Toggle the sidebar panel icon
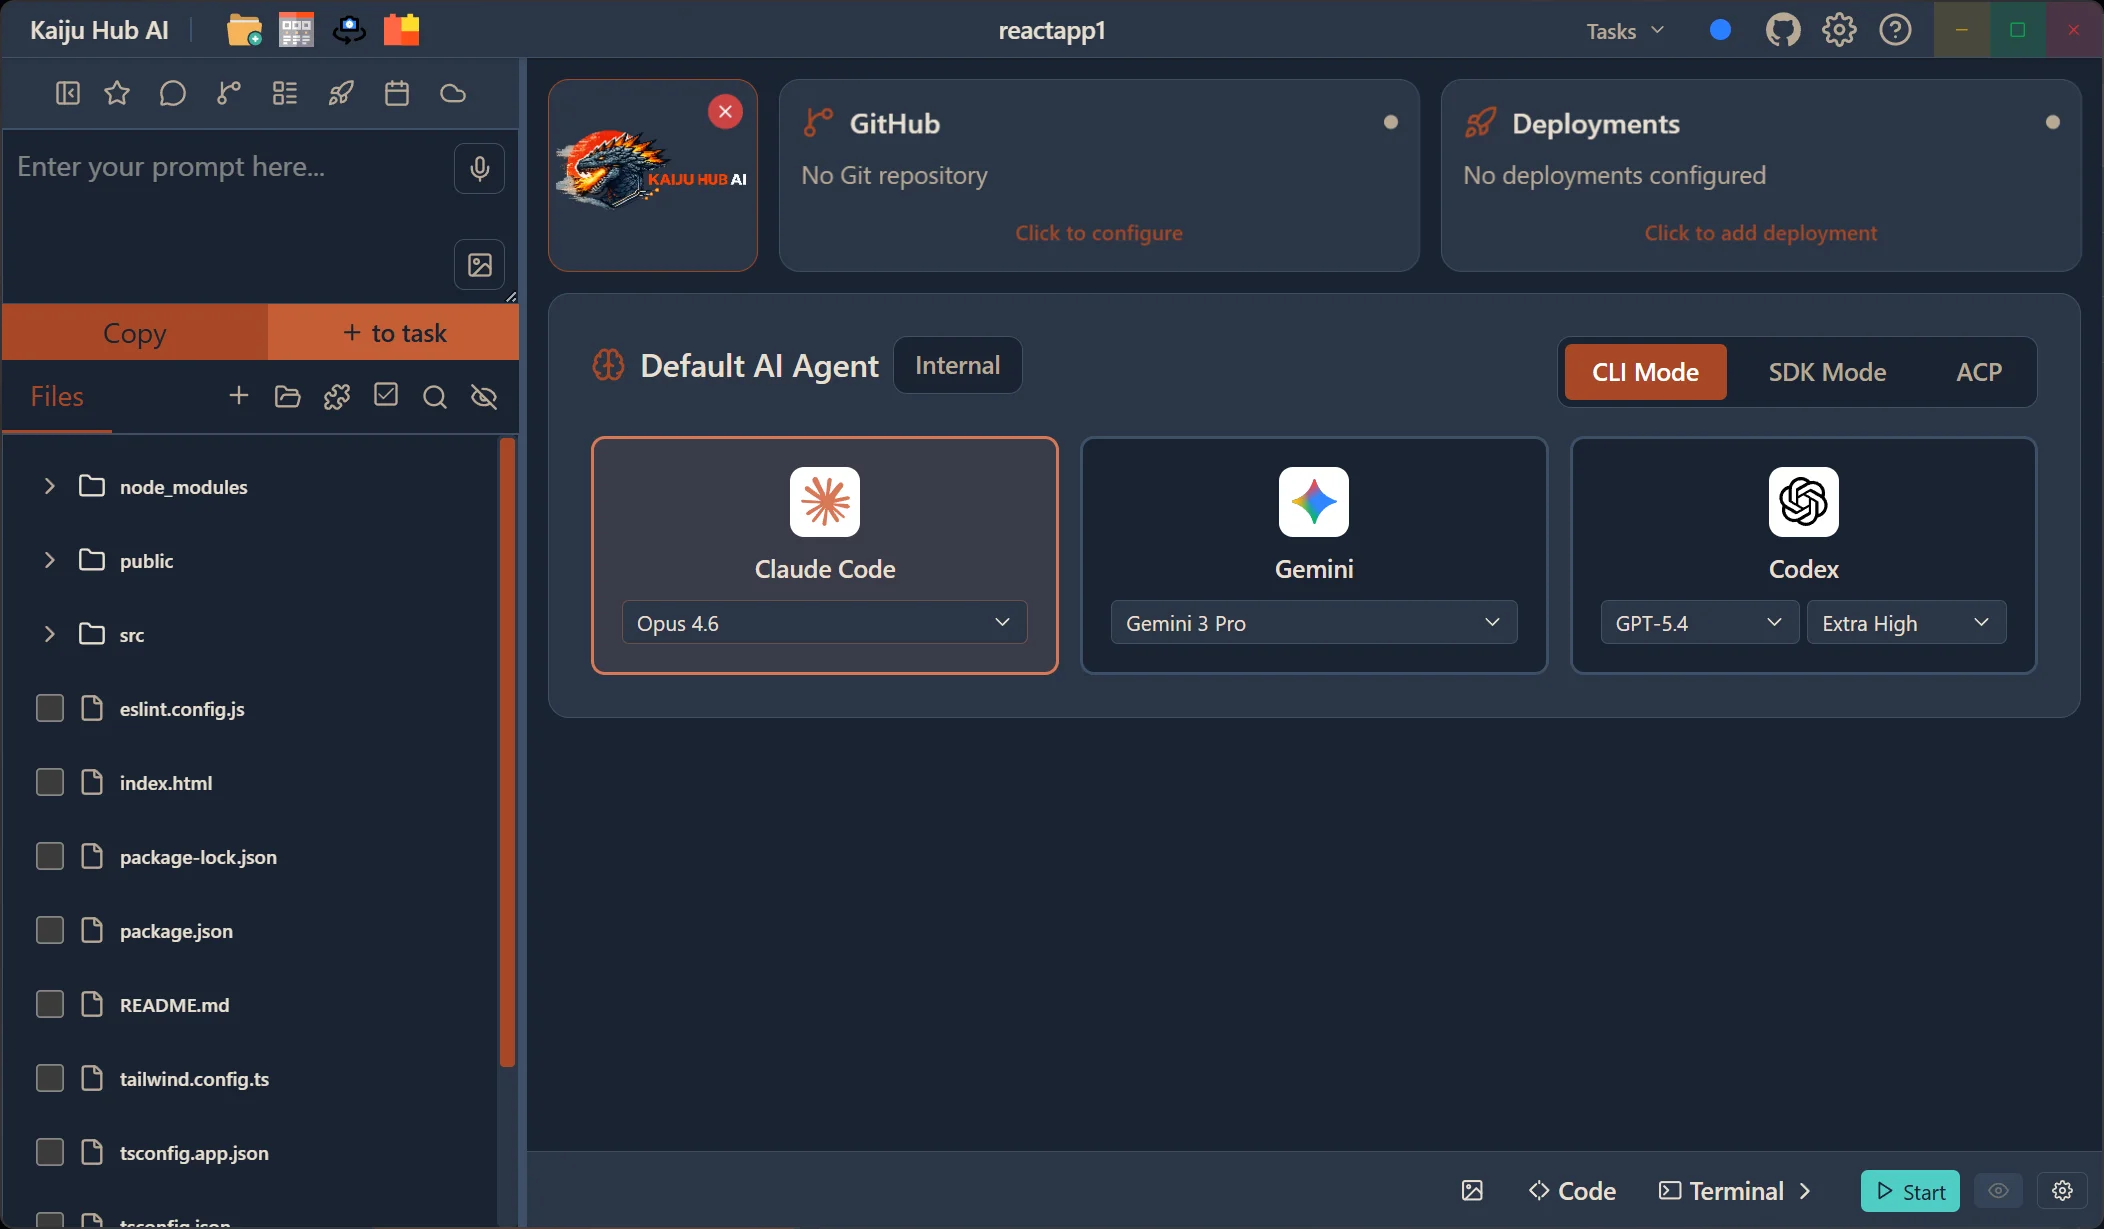The image size is (2104, 1229). (x=67, y=93)
